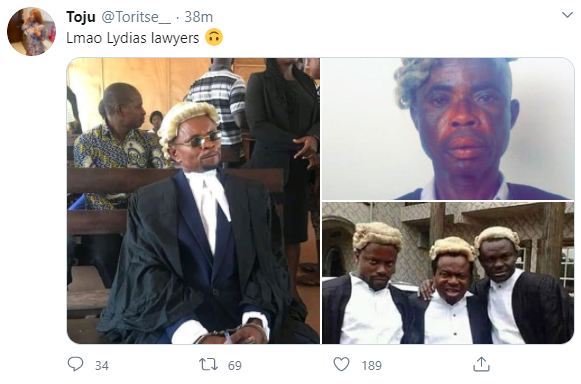Open the photo of three wigged men
The height and width of the screenshot is (384, 581).
coord(448,273)
